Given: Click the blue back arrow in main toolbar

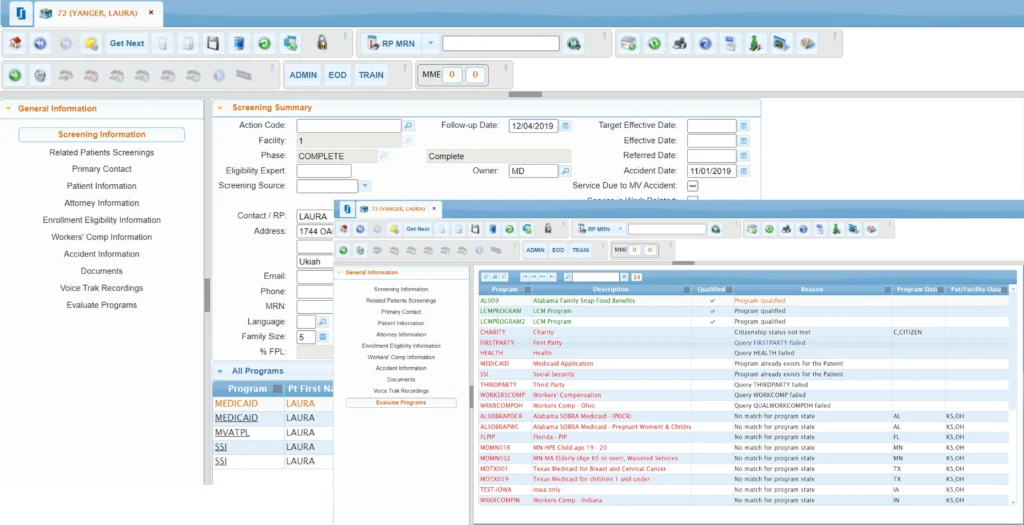Looking at the screenshot, I should (x=40, y=44).
